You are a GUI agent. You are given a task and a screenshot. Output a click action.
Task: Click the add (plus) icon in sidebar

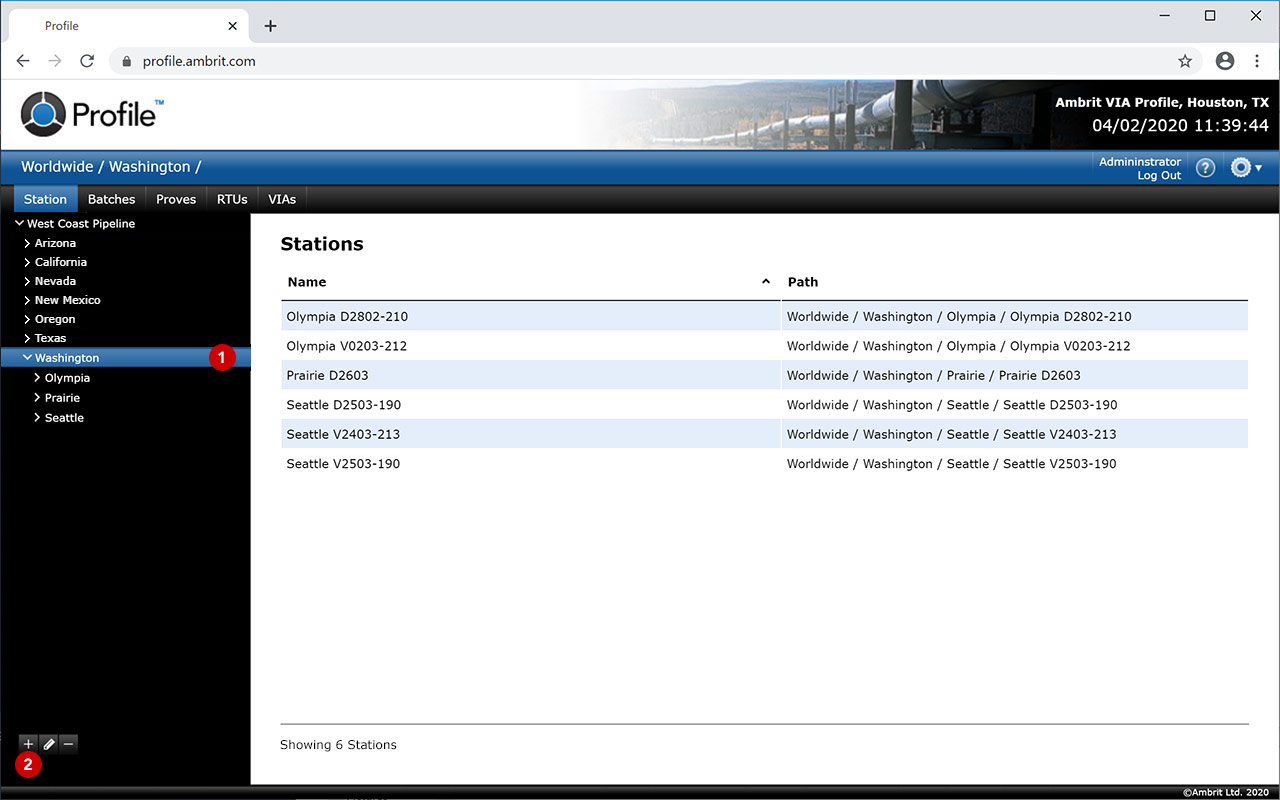coord(28,744)
